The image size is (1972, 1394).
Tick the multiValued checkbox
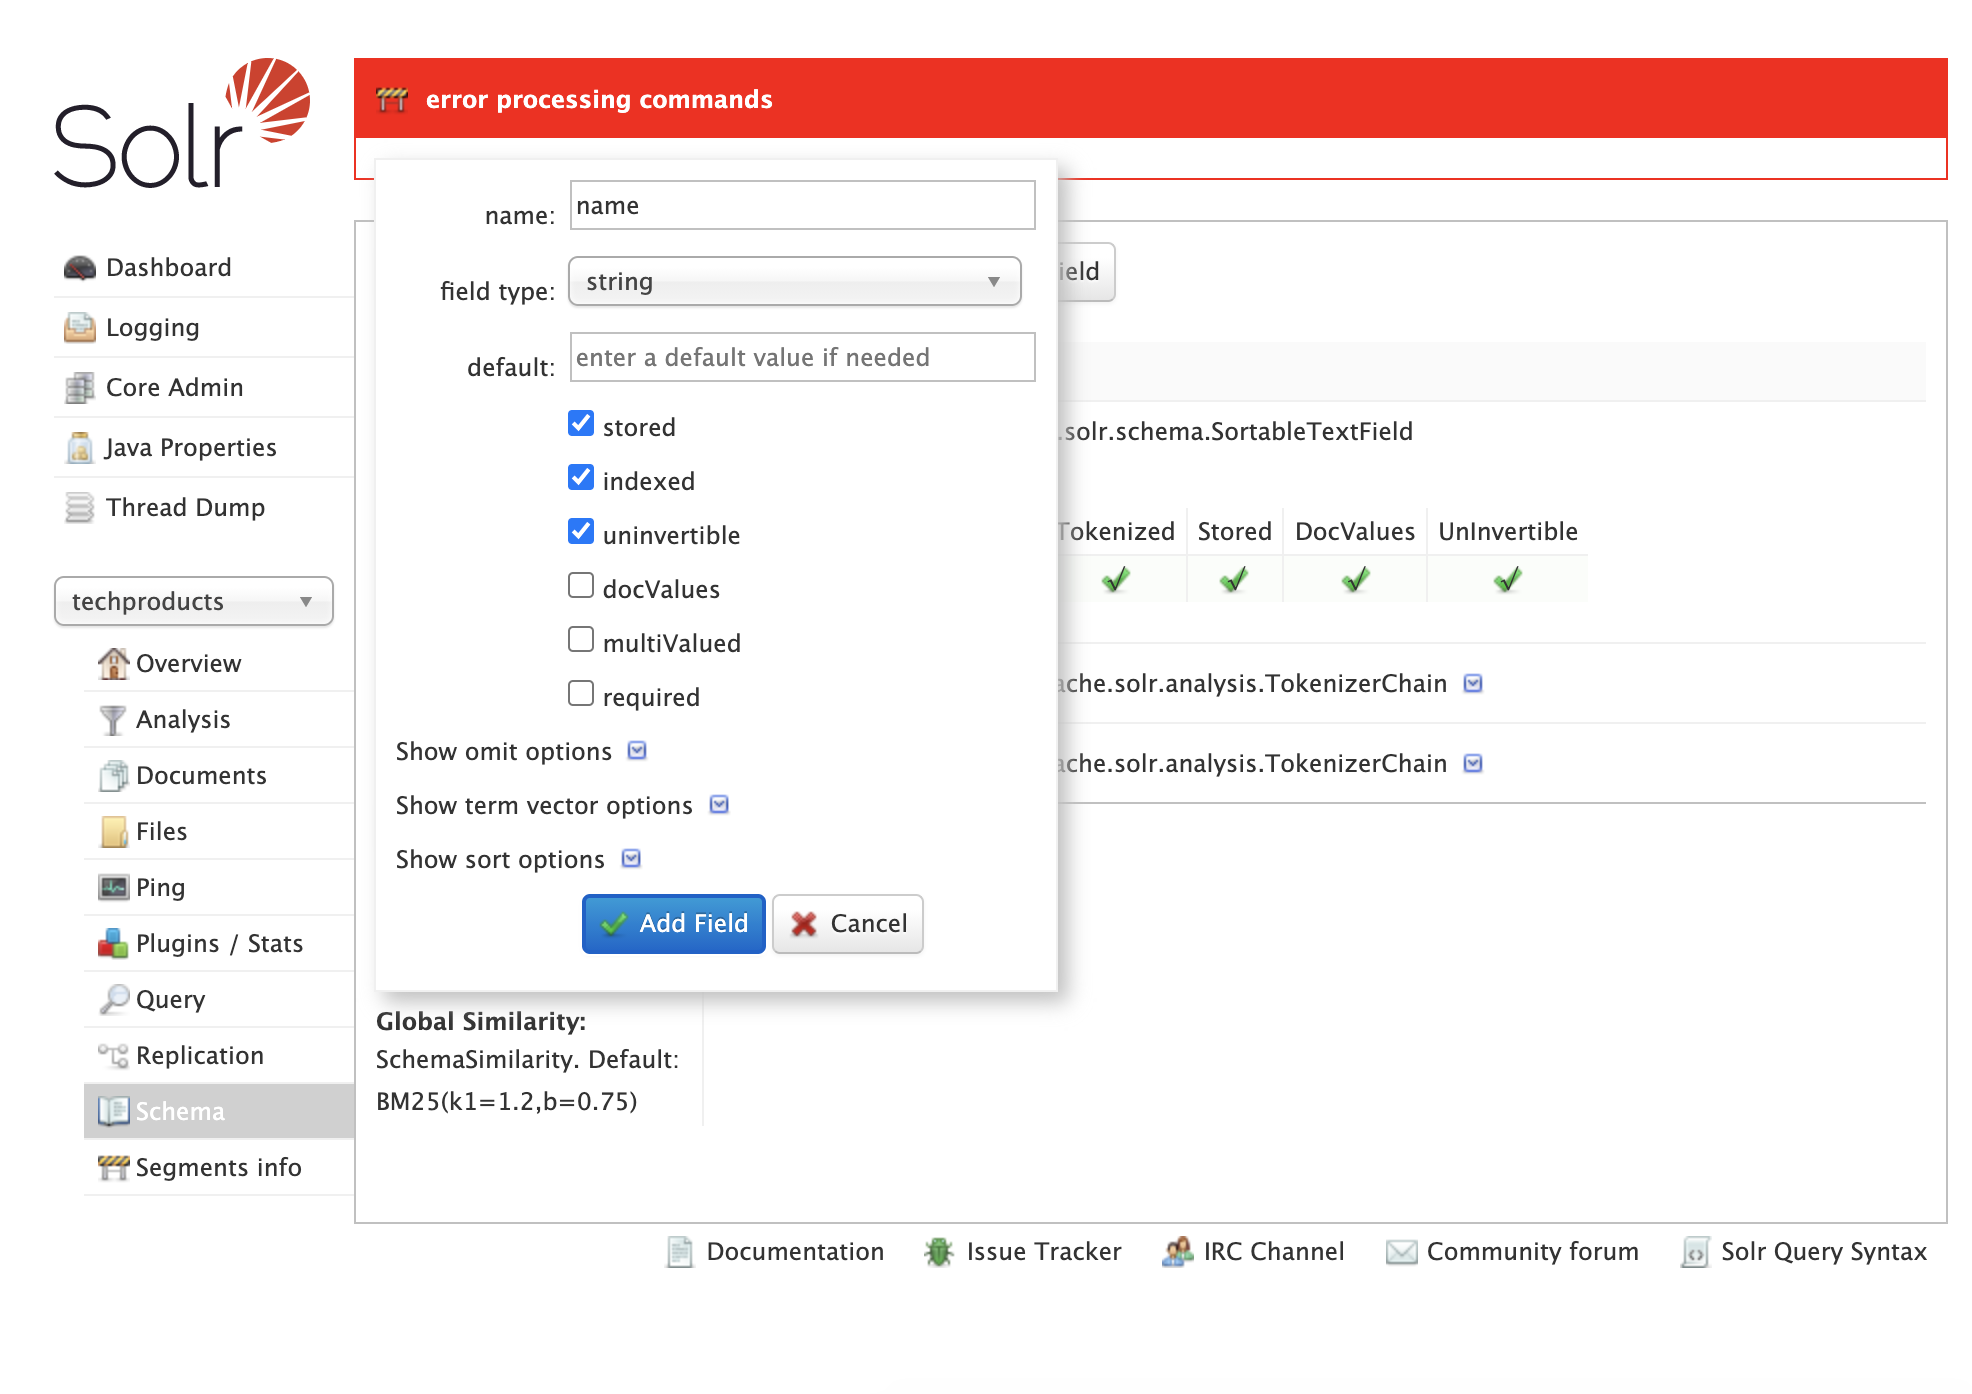point(581,640)
